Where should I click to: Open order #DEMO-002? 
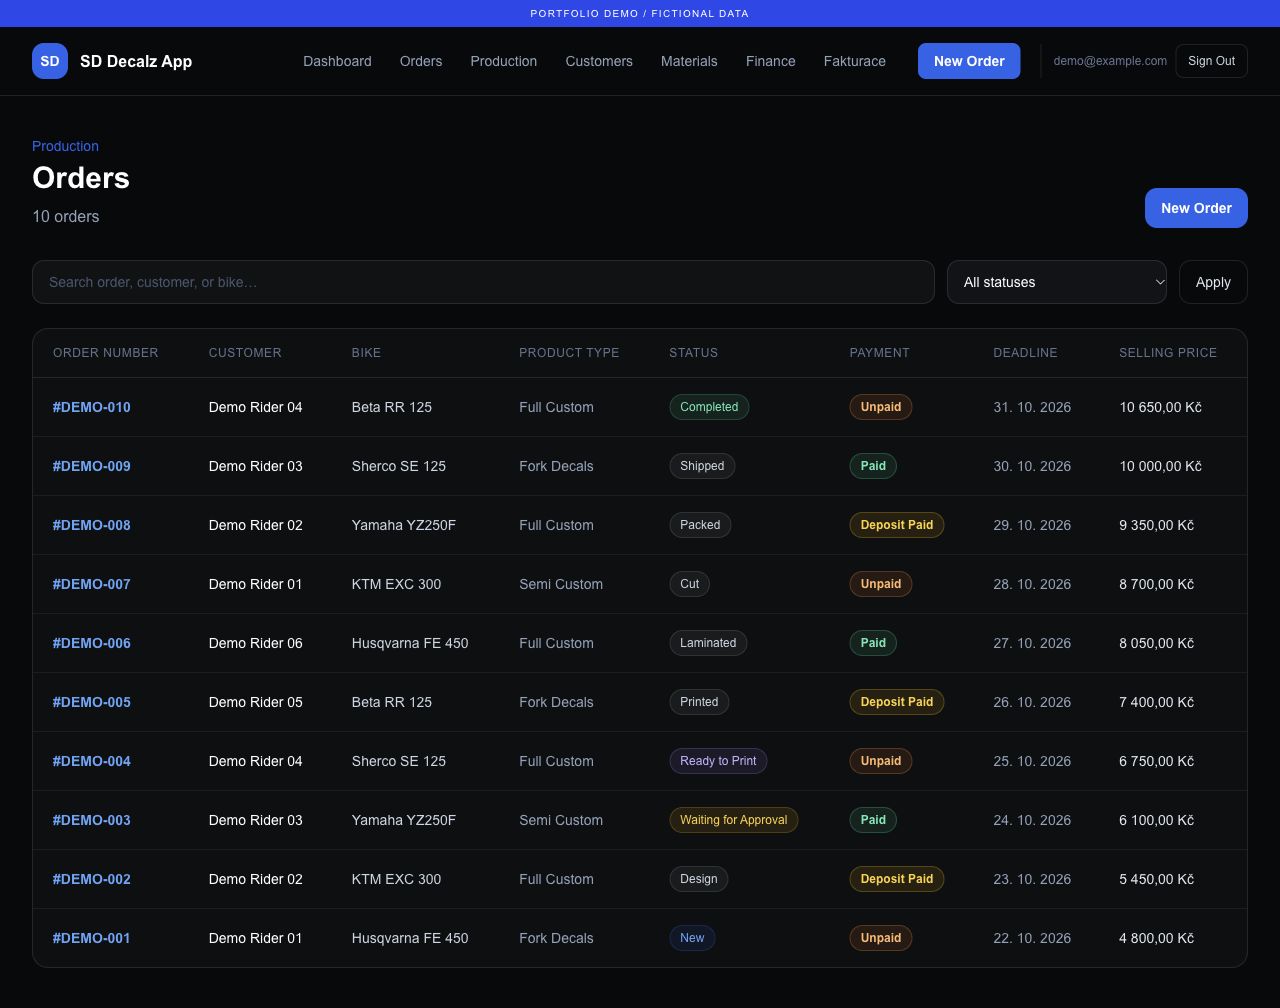pos(92,879)
